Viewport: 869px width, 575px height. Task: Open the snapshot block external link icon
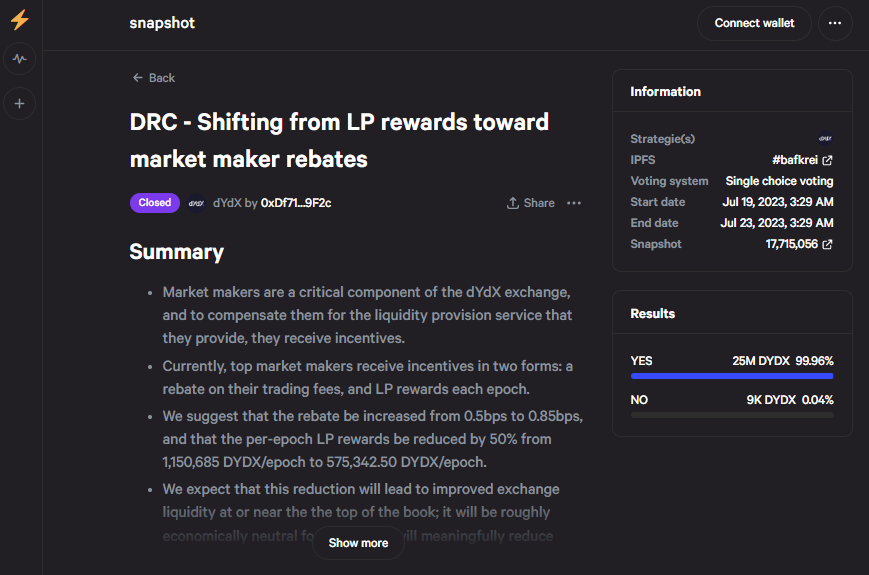click(x=827, y=244)
